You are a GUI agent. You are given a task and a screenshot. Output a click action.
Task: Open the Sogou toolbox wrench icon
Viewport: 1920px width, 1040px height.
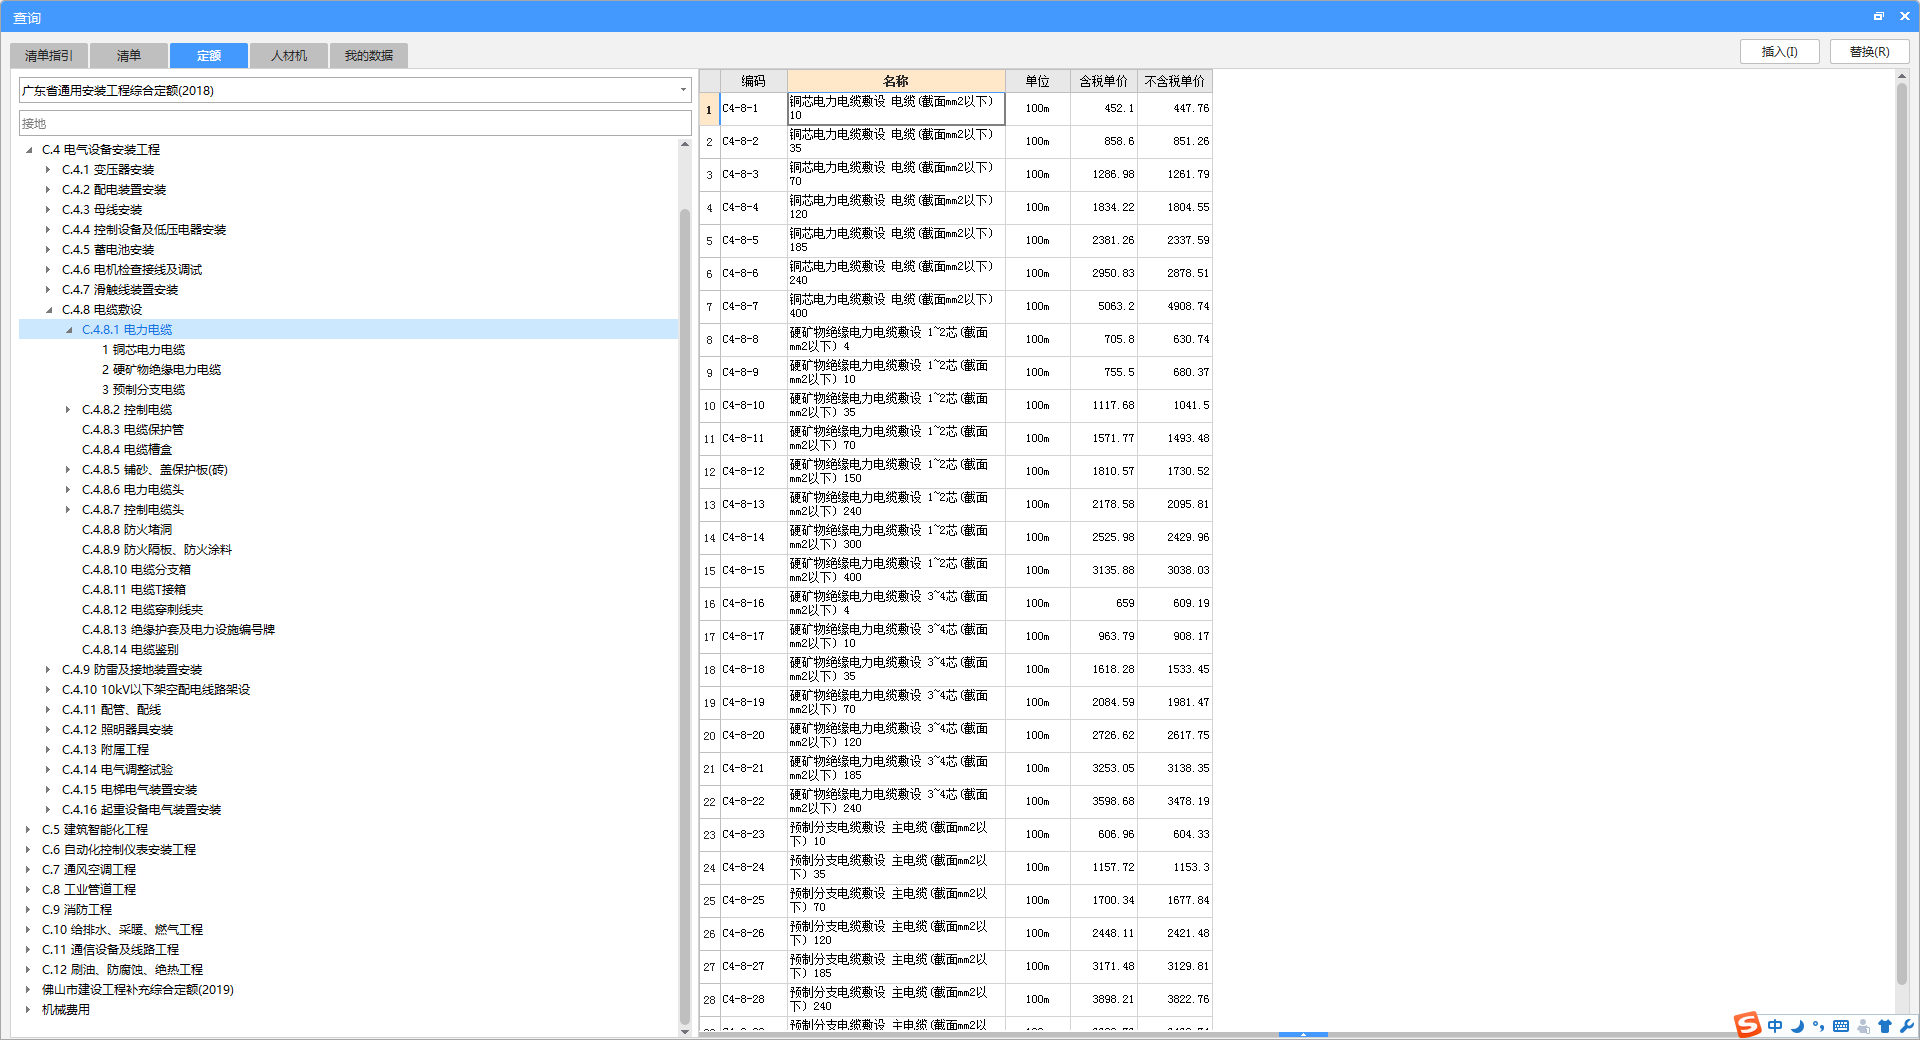(1906, 1026)
